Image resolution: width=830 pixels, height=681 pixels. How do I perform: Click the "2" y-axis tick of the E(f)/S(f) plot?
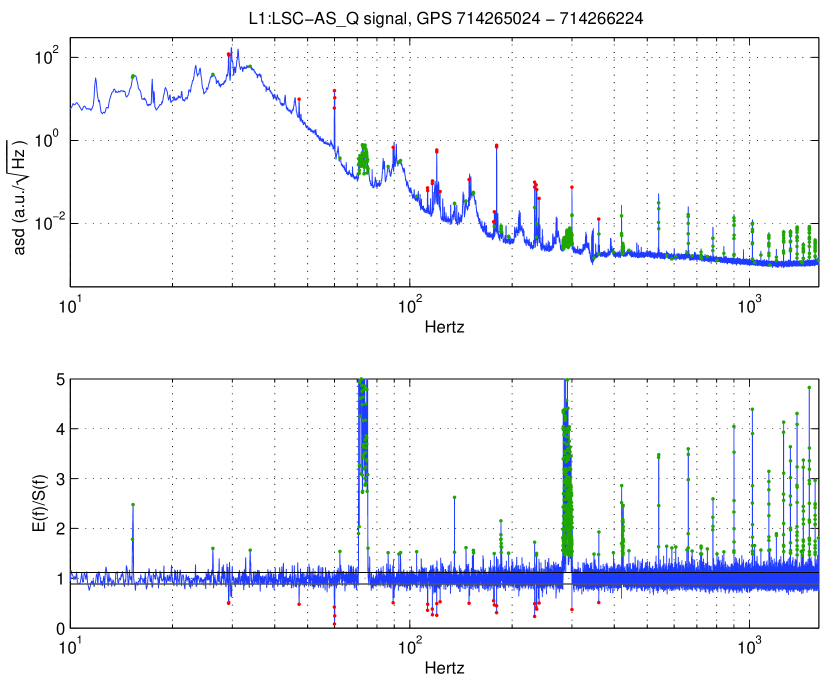61,529
